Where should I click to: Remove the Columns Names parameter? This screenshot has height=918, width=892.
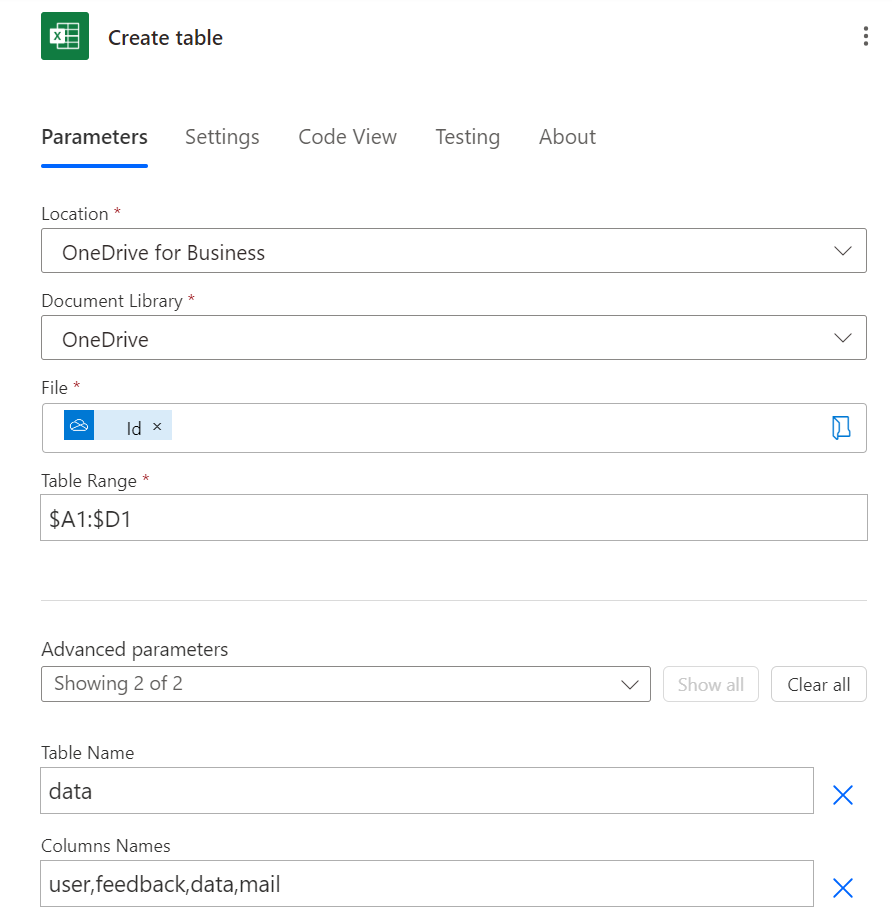[x=843, y=887]
